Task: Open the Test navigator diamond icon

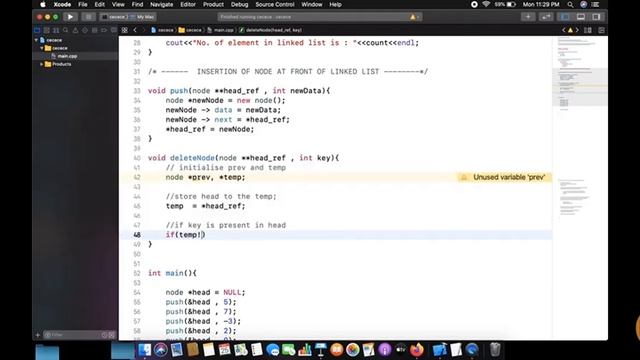Action: 85,30
